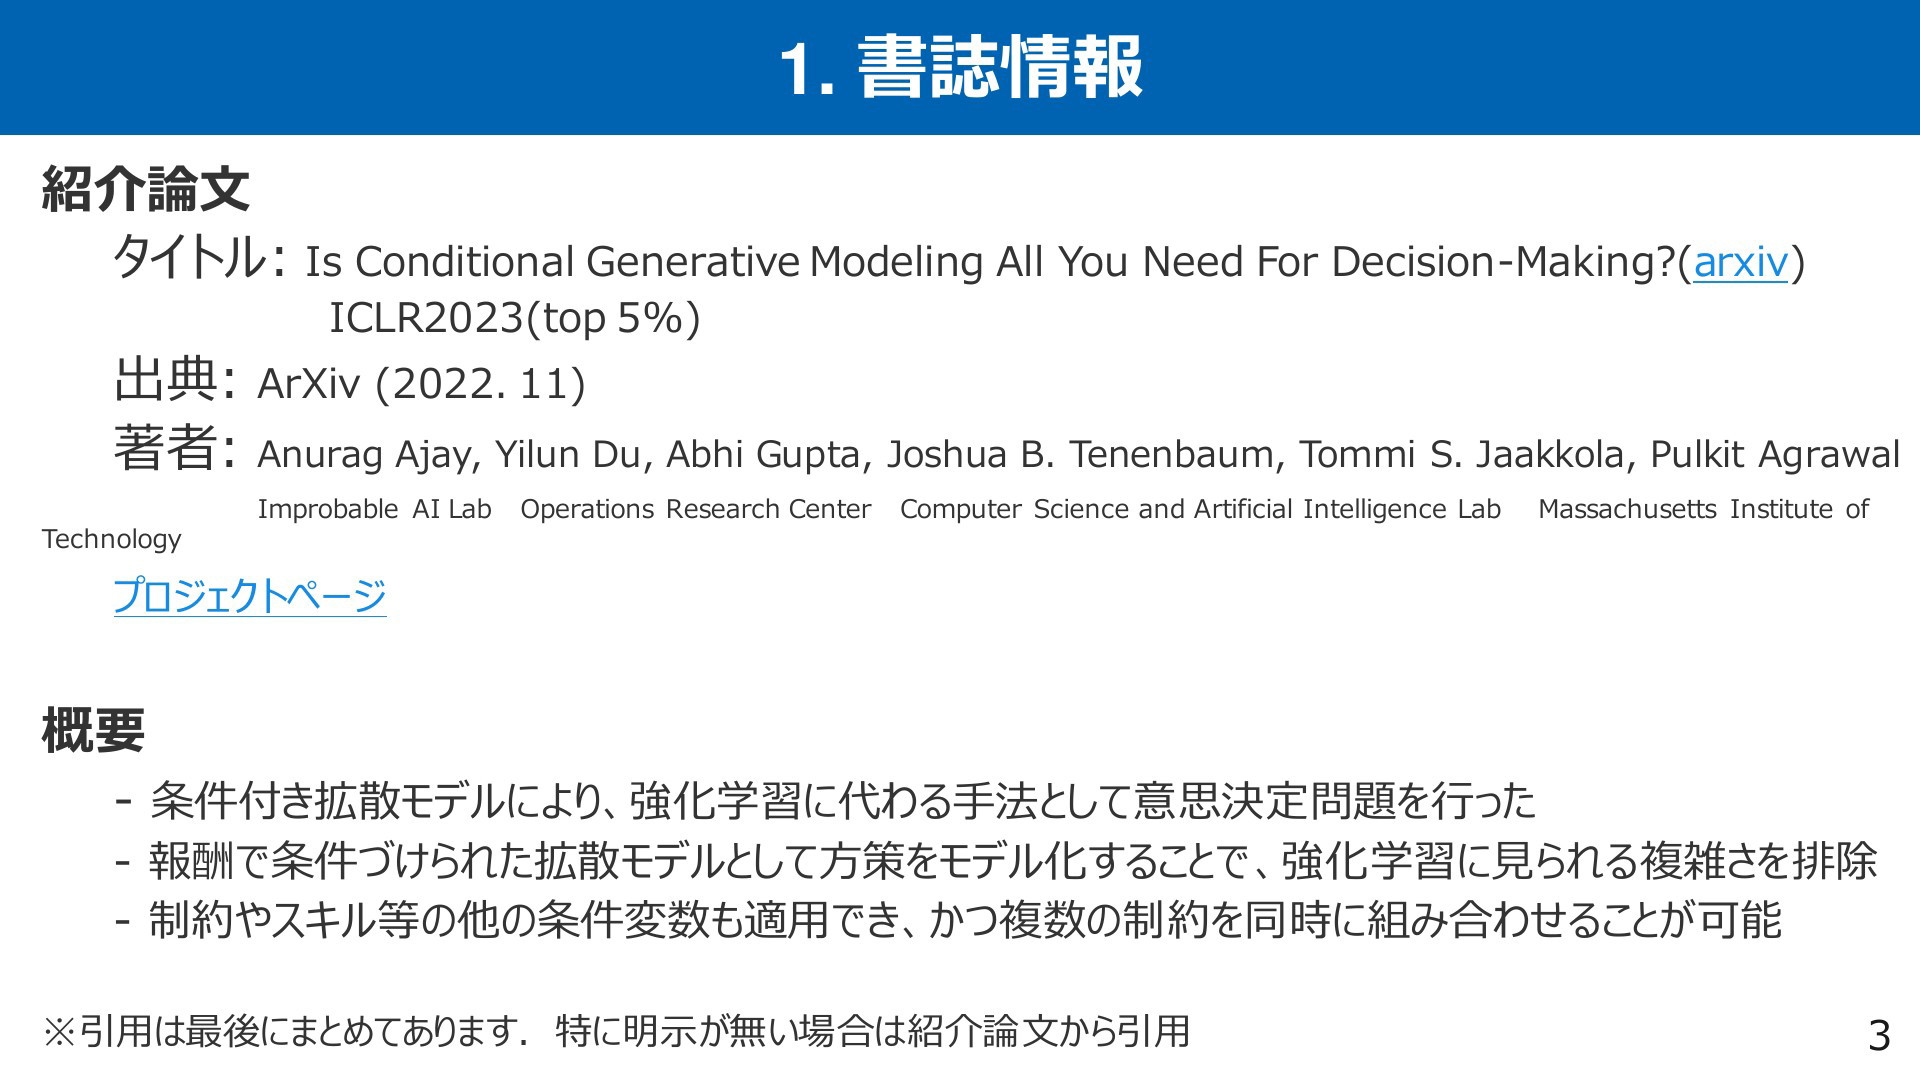Click the Improbable AI Lab affiliation text

374,510
